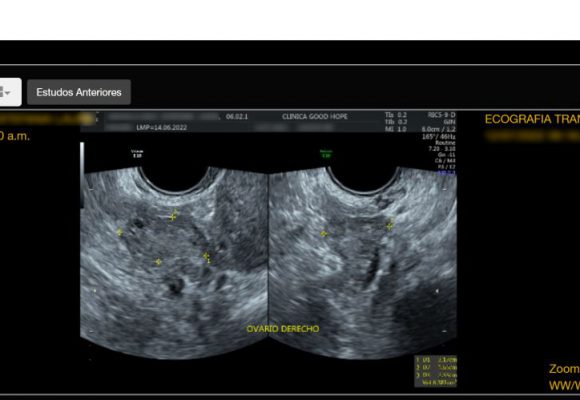The width and height of the screenshot is (580, 400).
Task: Click the Estudos Anteriores button
Action: tap(79, 92)
